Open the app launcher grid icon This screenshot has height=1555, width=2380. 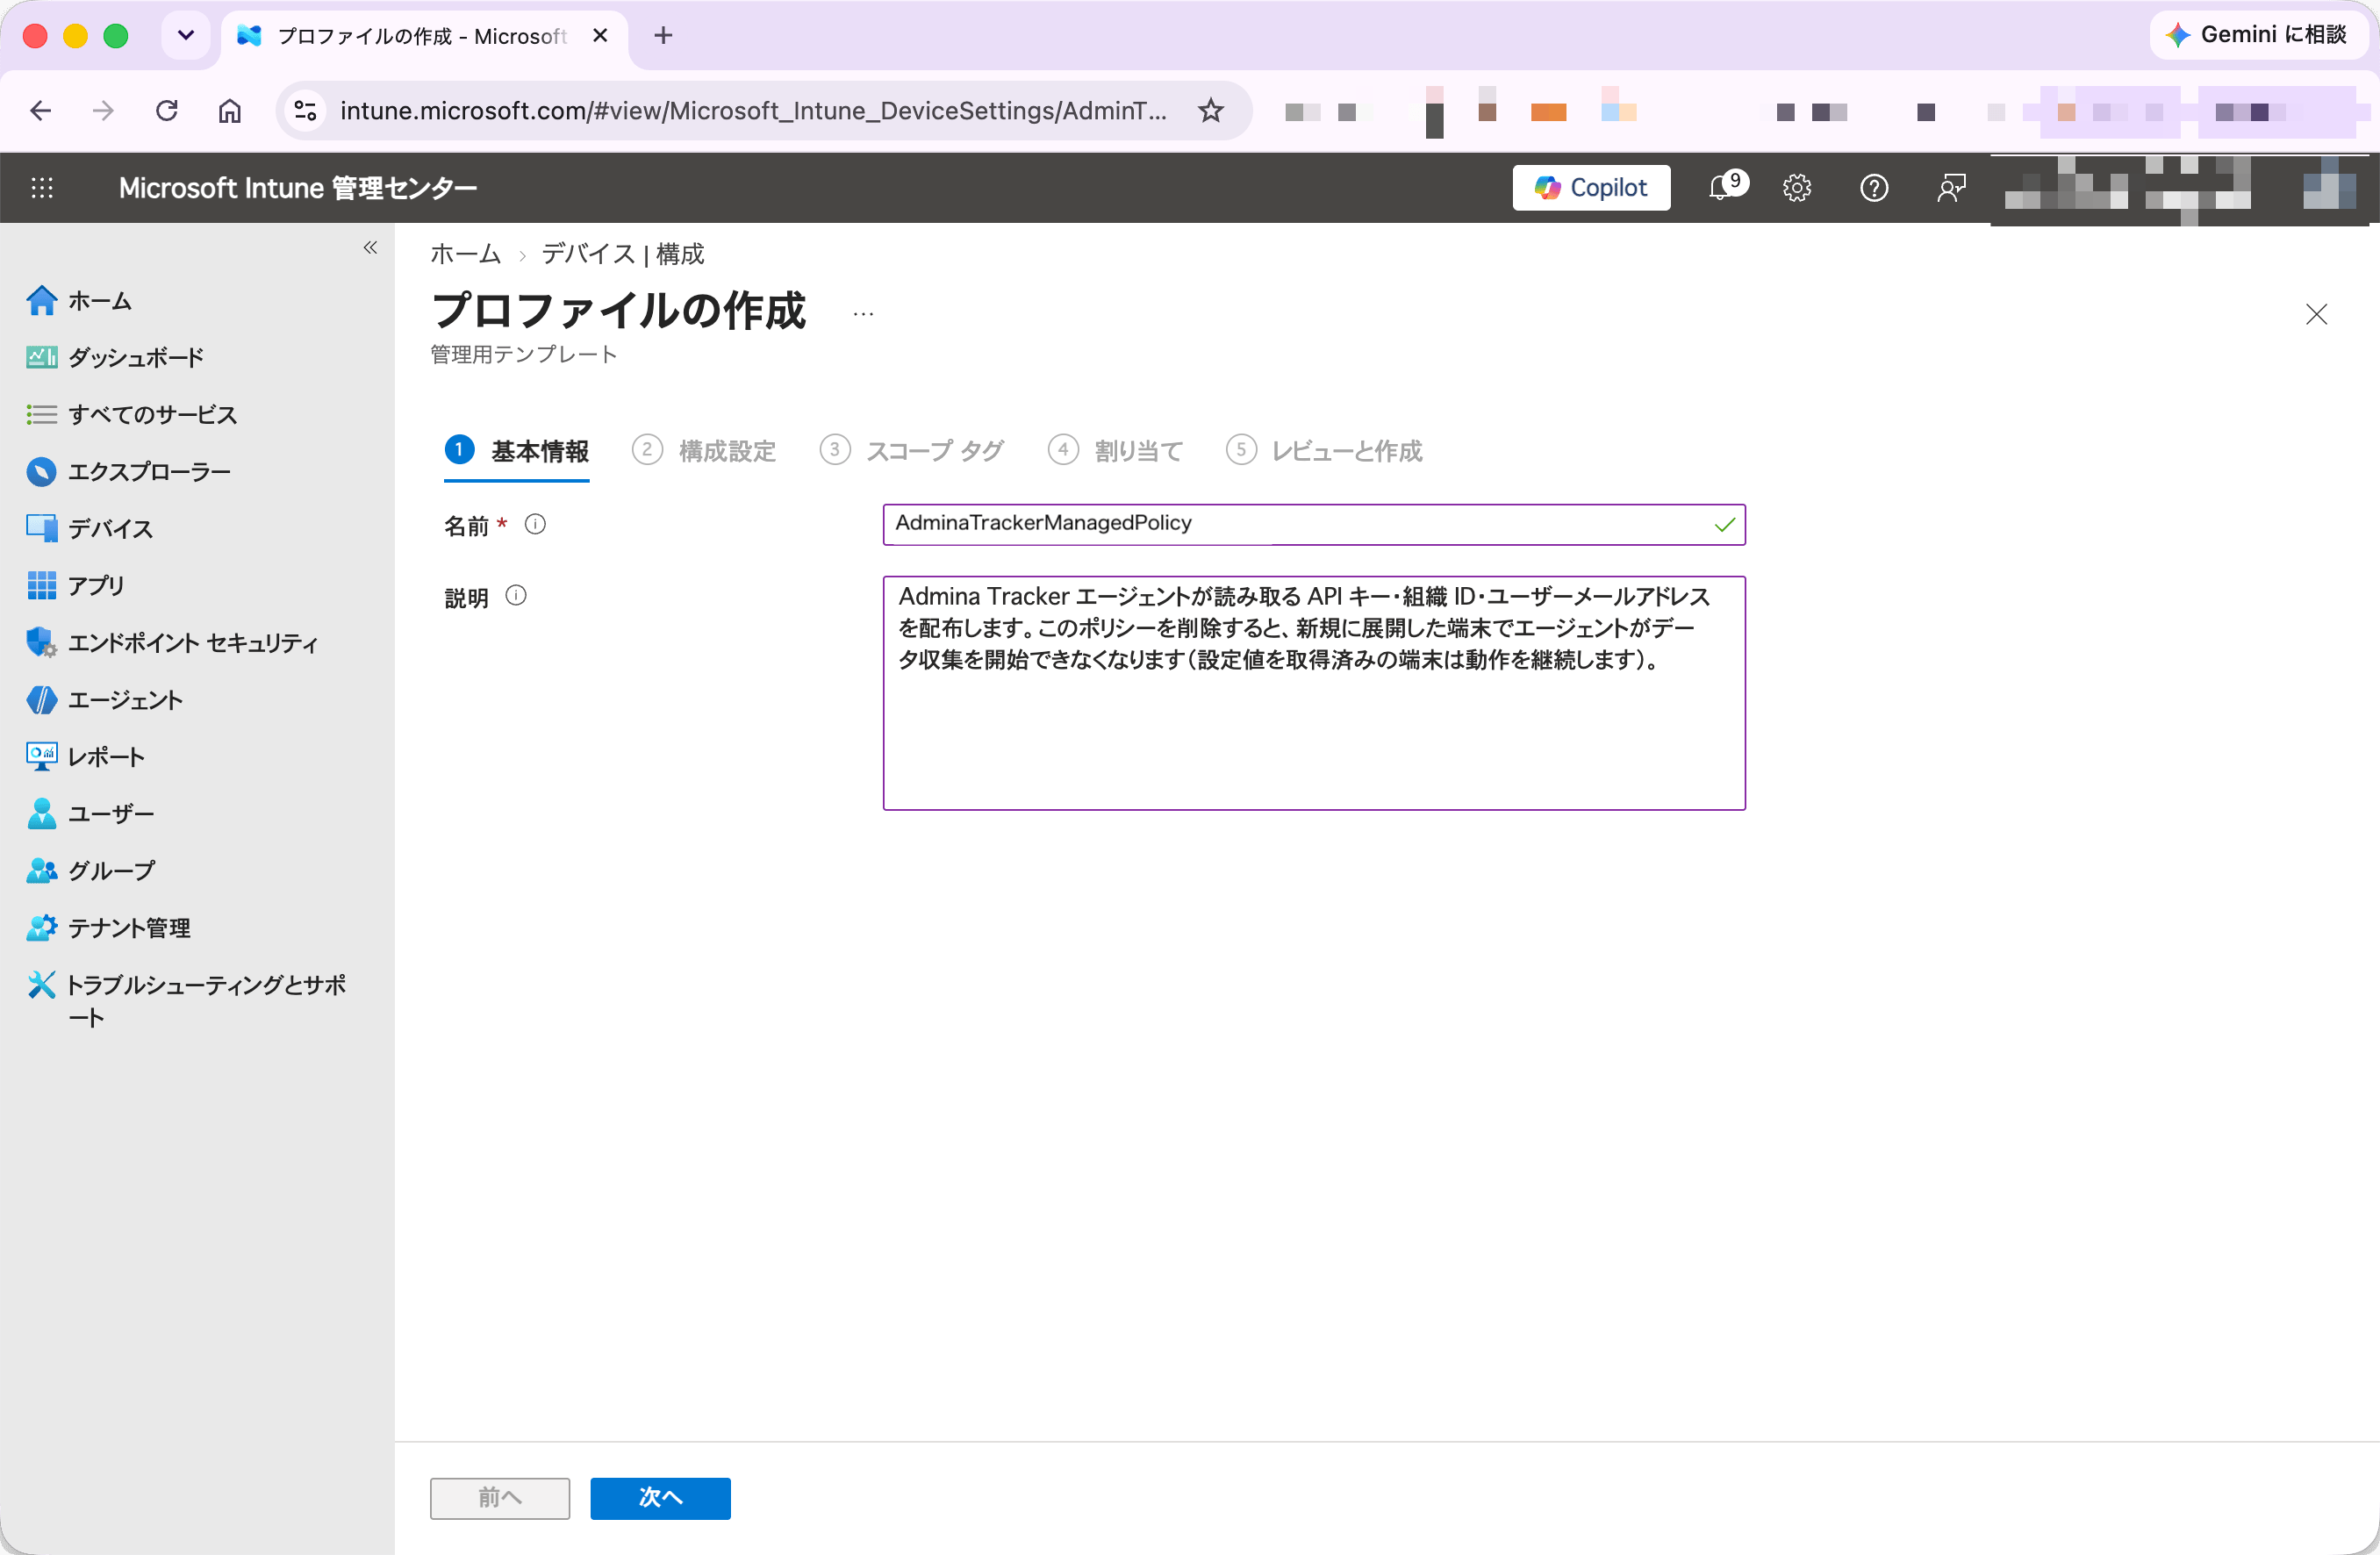tap(42, 187)
